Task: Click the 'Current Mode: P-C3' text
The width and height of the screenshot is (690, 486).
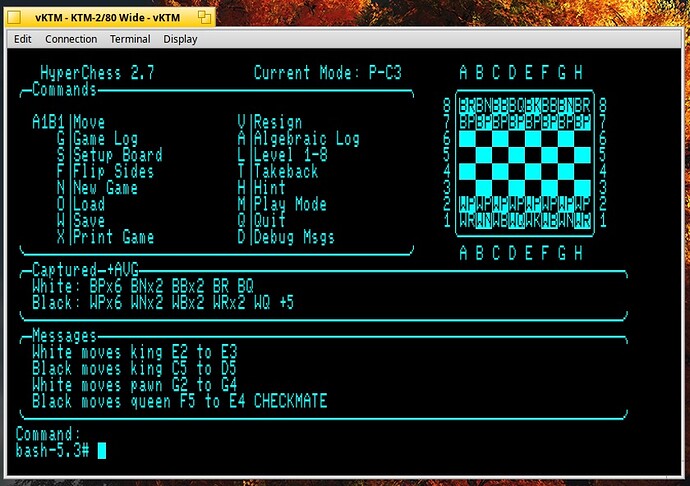Action: click(327, 73)
